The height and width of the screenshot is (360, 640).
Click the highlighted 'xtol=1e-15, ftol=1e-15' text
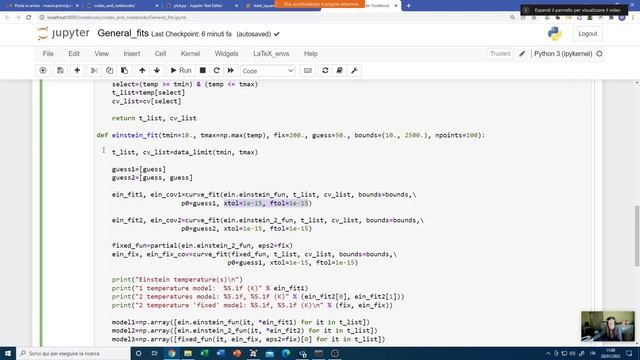coord(267,203)
